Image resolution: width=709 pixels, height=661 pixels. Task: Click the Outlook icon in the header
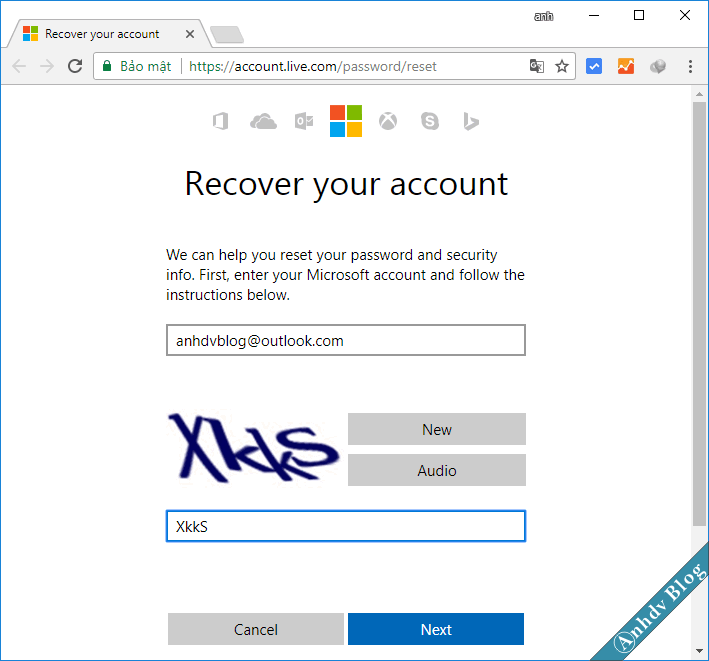304,121
